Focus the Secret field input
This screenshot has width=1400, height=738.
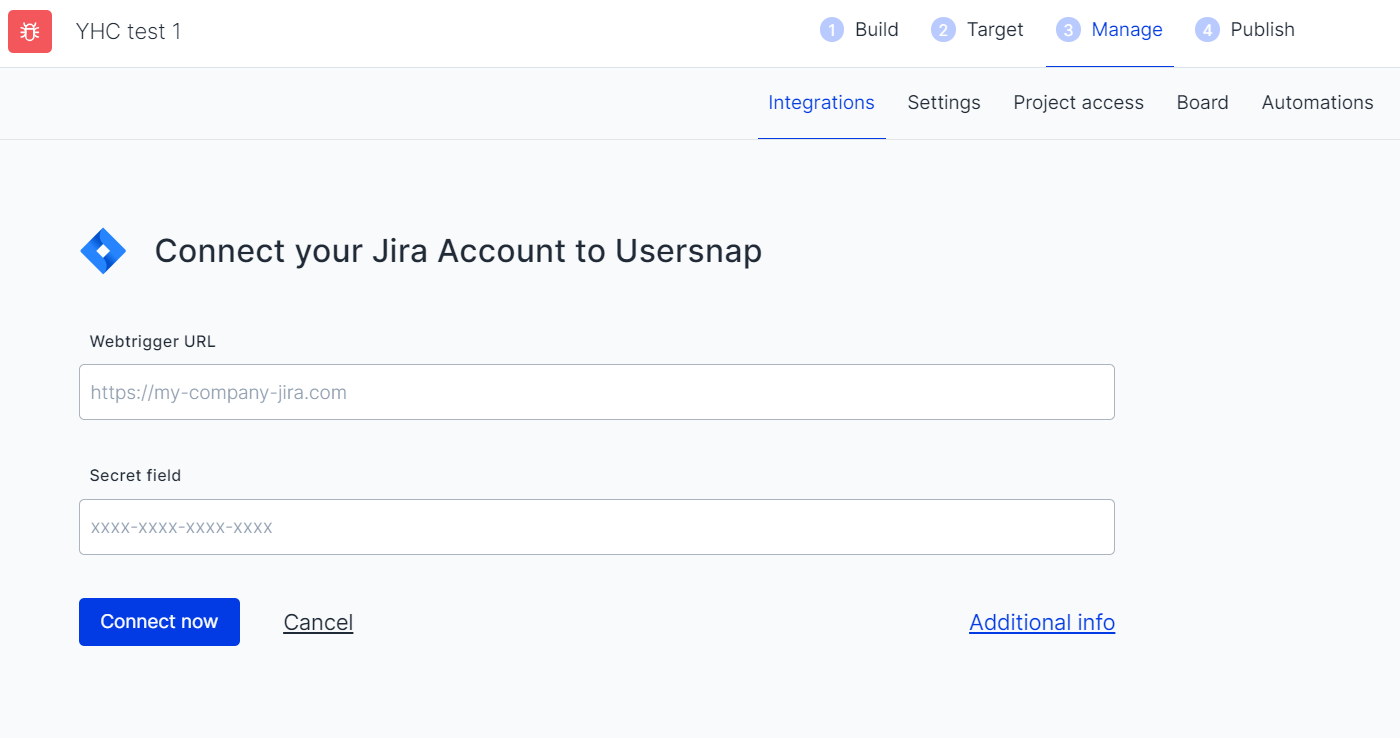coord(597,527)
